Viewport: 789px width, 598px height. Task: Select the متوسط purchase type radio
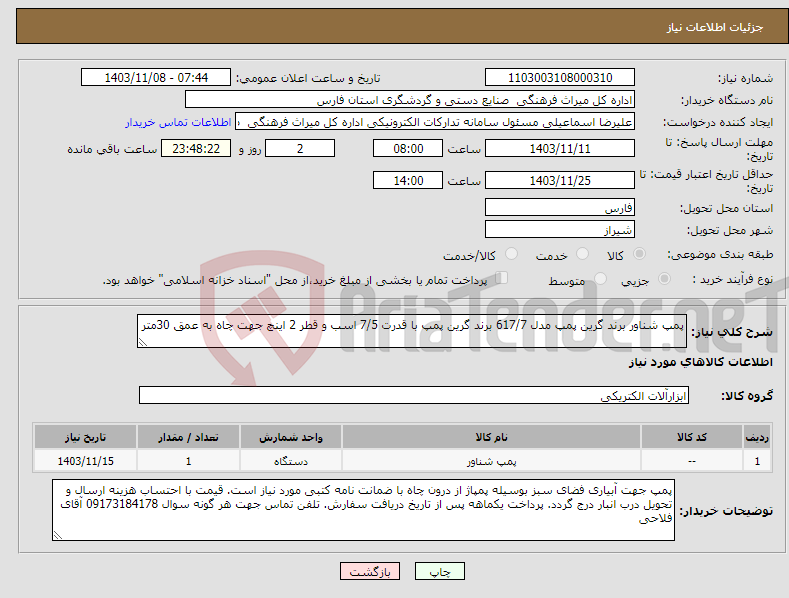(x=600, y=278)
